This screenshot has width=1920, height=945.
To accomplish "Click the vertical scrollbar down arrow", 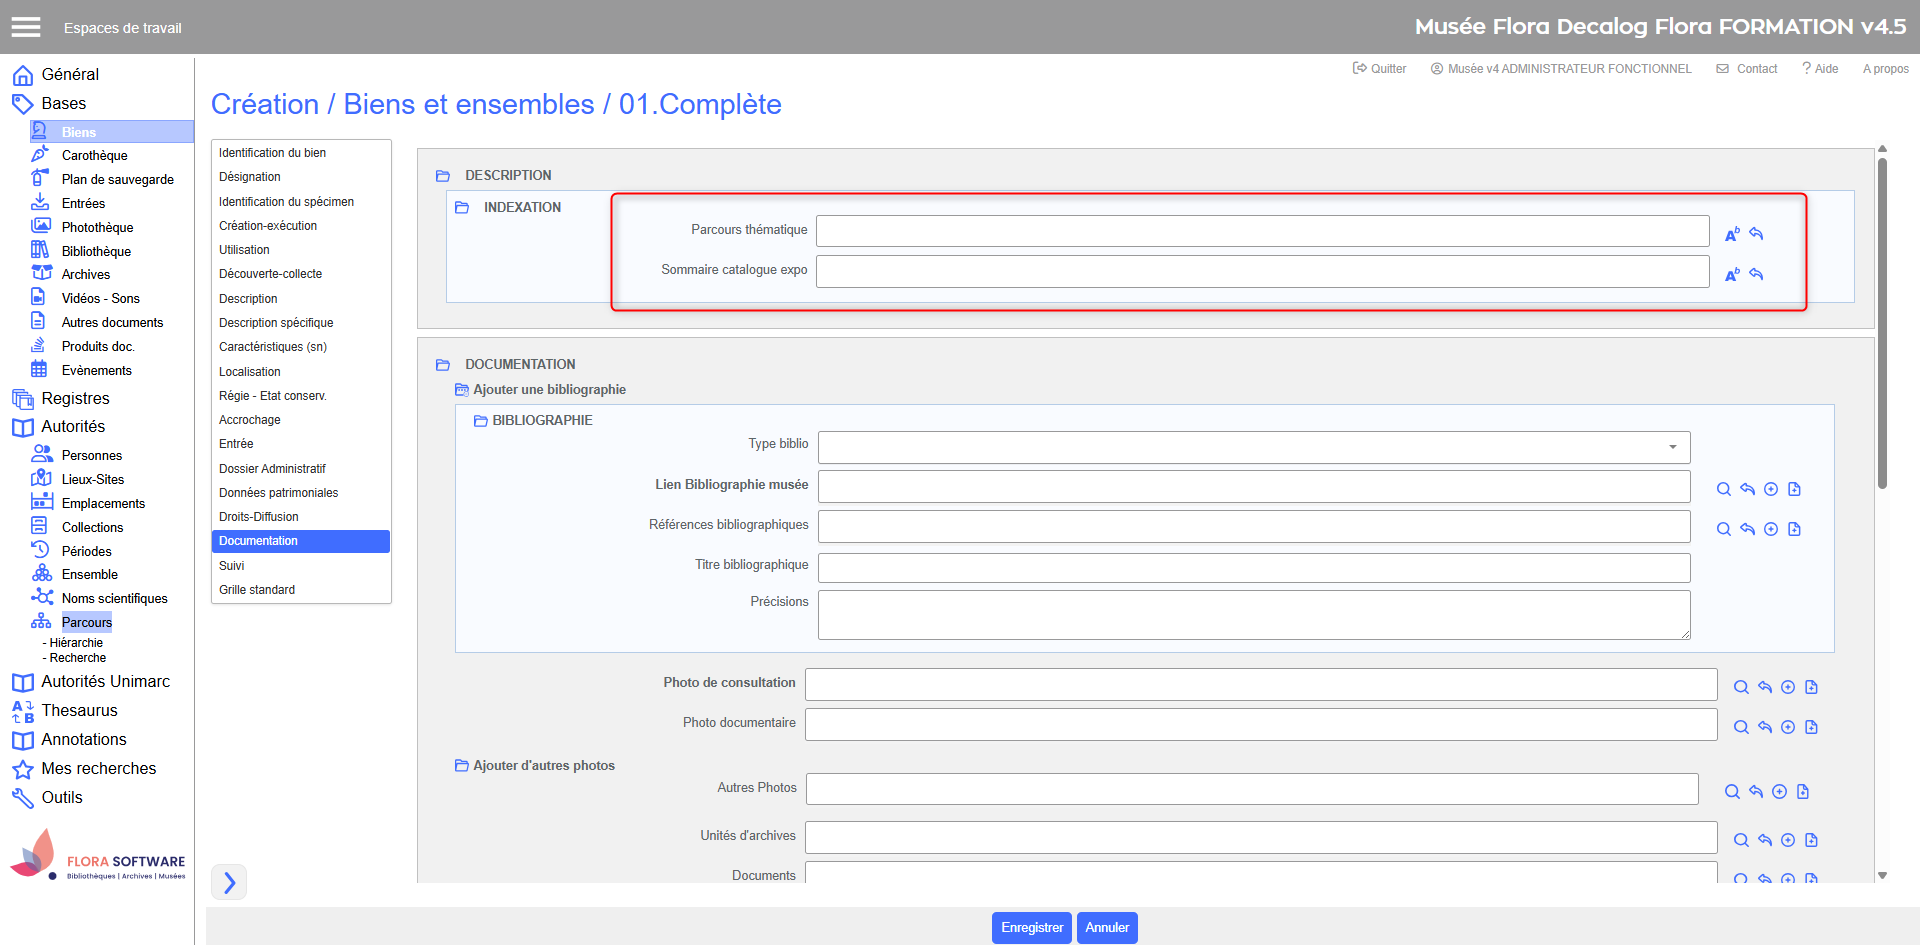I will (x=1882, y=875).
